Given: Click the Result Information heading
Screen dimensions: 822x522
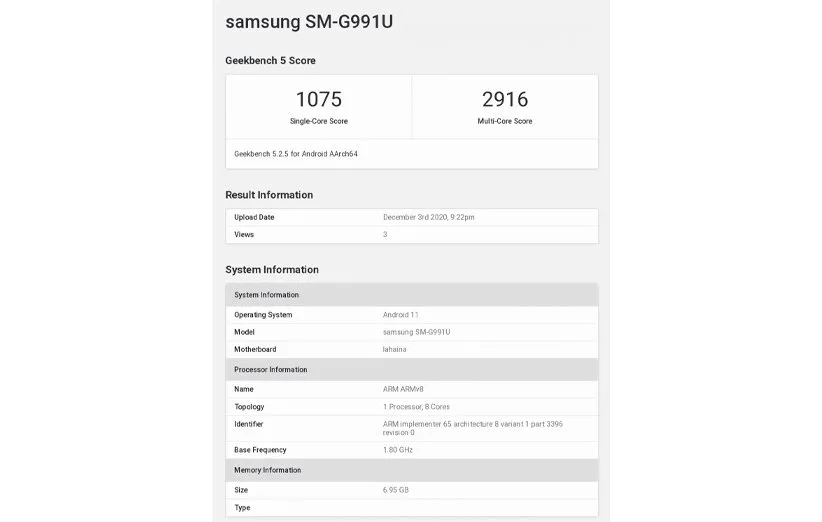Looking at the screenshot, I should tap(269, 195).
